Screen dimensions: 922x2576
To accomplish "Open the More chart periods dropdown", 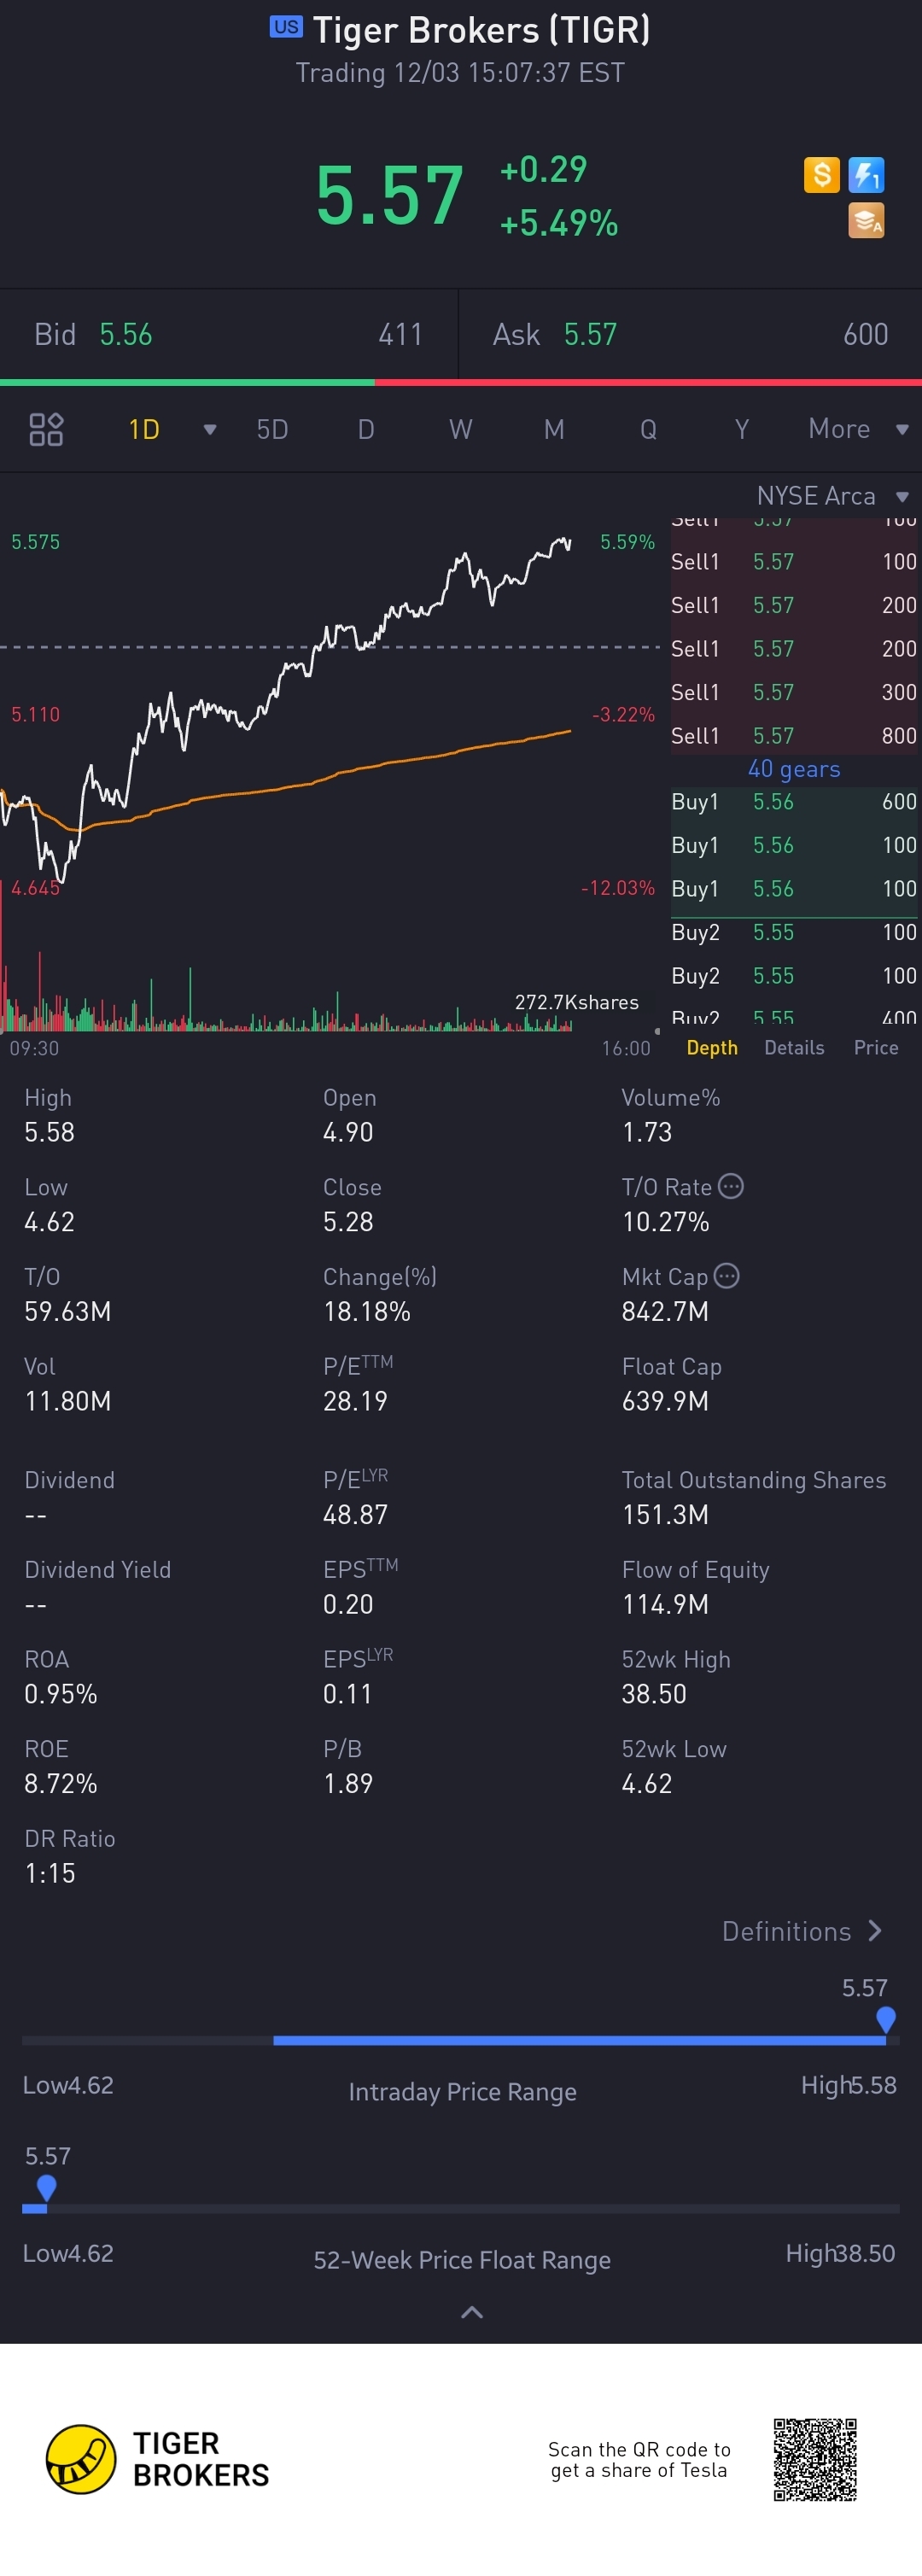I will pos(859,429).
